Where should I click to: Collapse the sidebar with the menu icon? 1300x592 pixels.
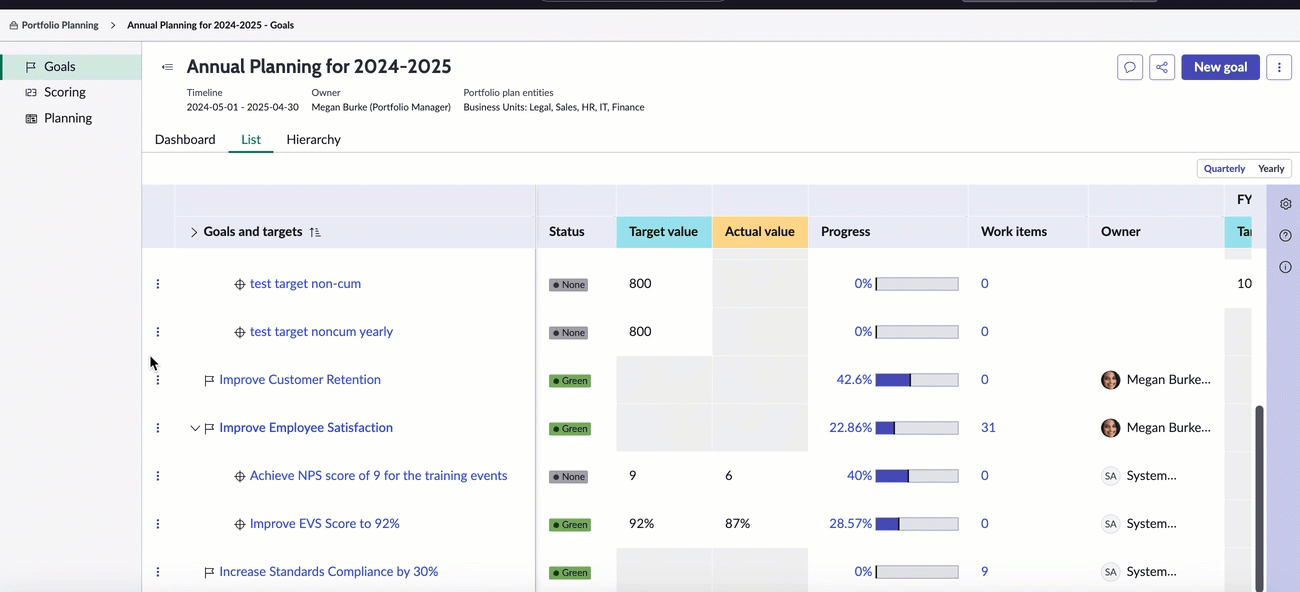(x=167, y=67)
